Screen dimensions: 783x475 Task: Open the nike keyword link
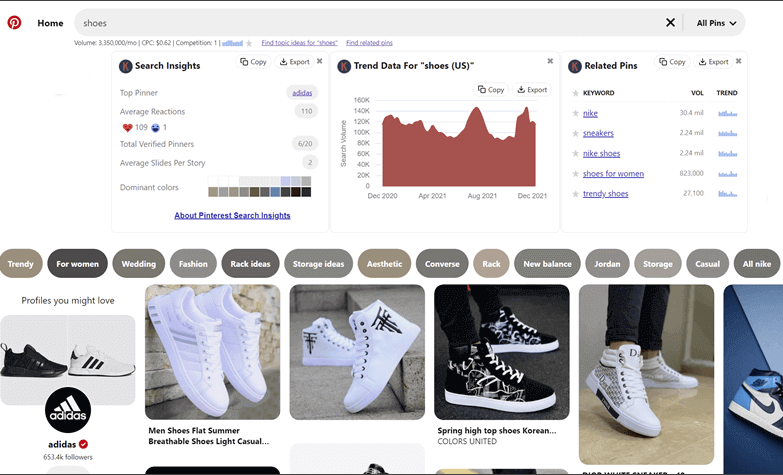(x=590, y=113)
